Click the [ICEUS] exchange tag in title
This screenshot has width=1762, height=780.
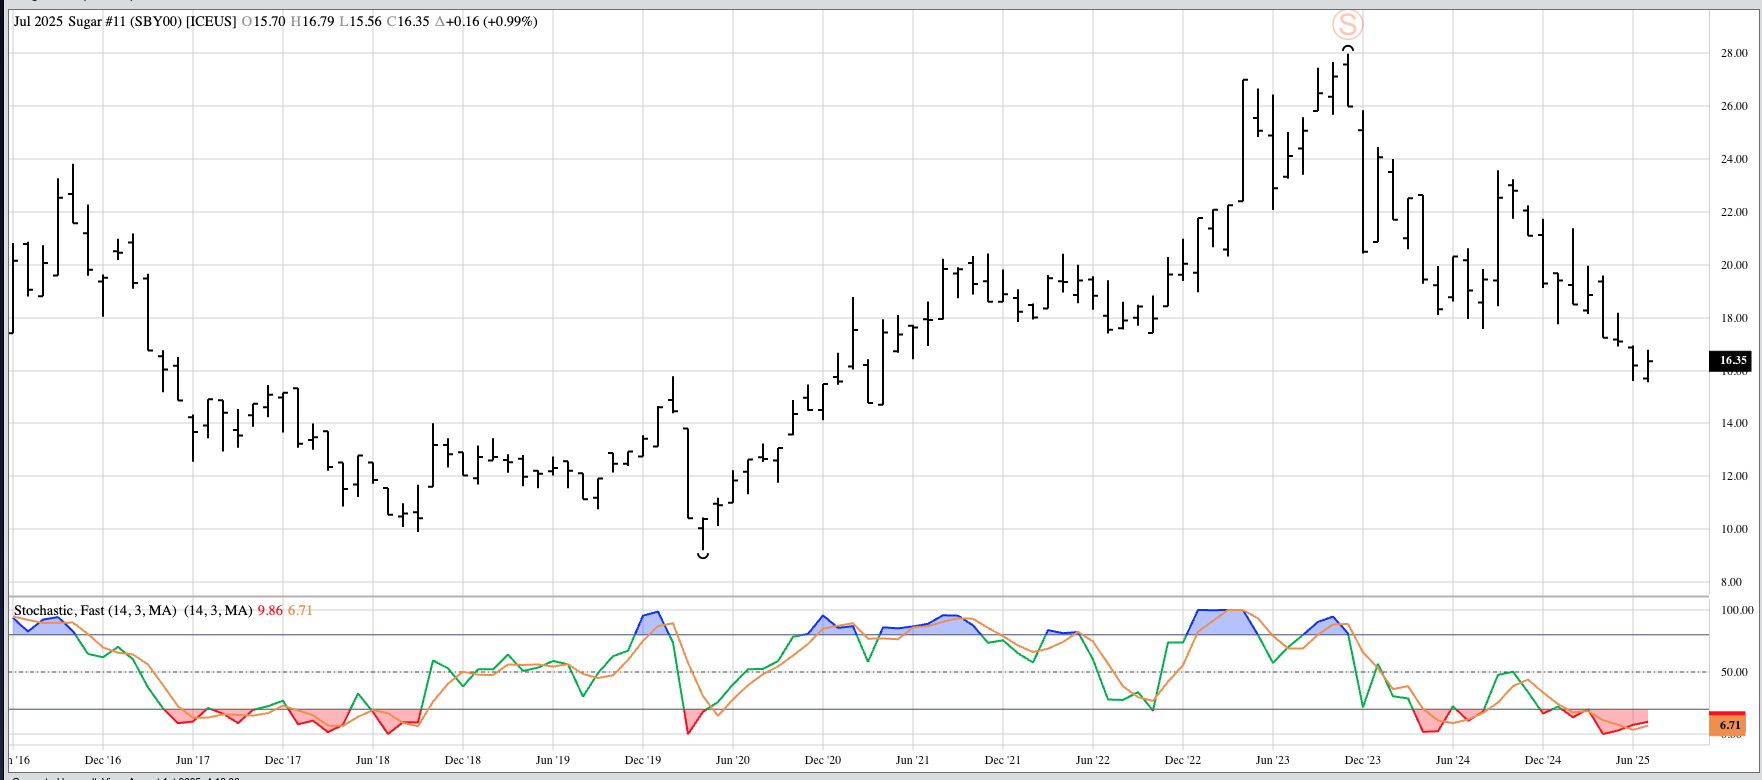tap(211, 21)
